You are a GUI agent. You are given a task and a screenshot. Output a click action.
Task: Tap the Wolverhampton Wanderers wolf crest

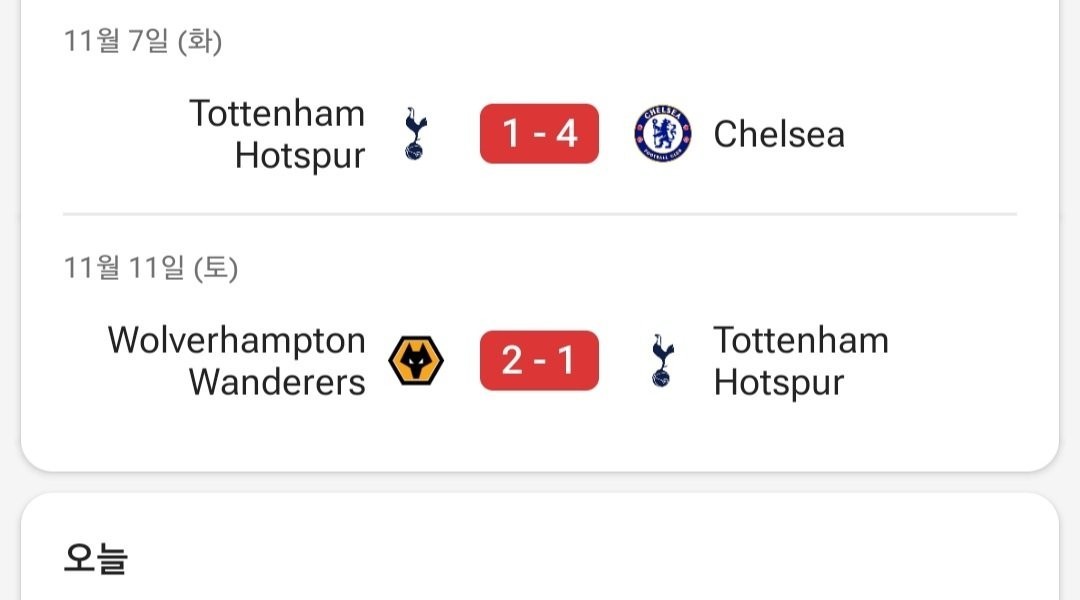416,361
